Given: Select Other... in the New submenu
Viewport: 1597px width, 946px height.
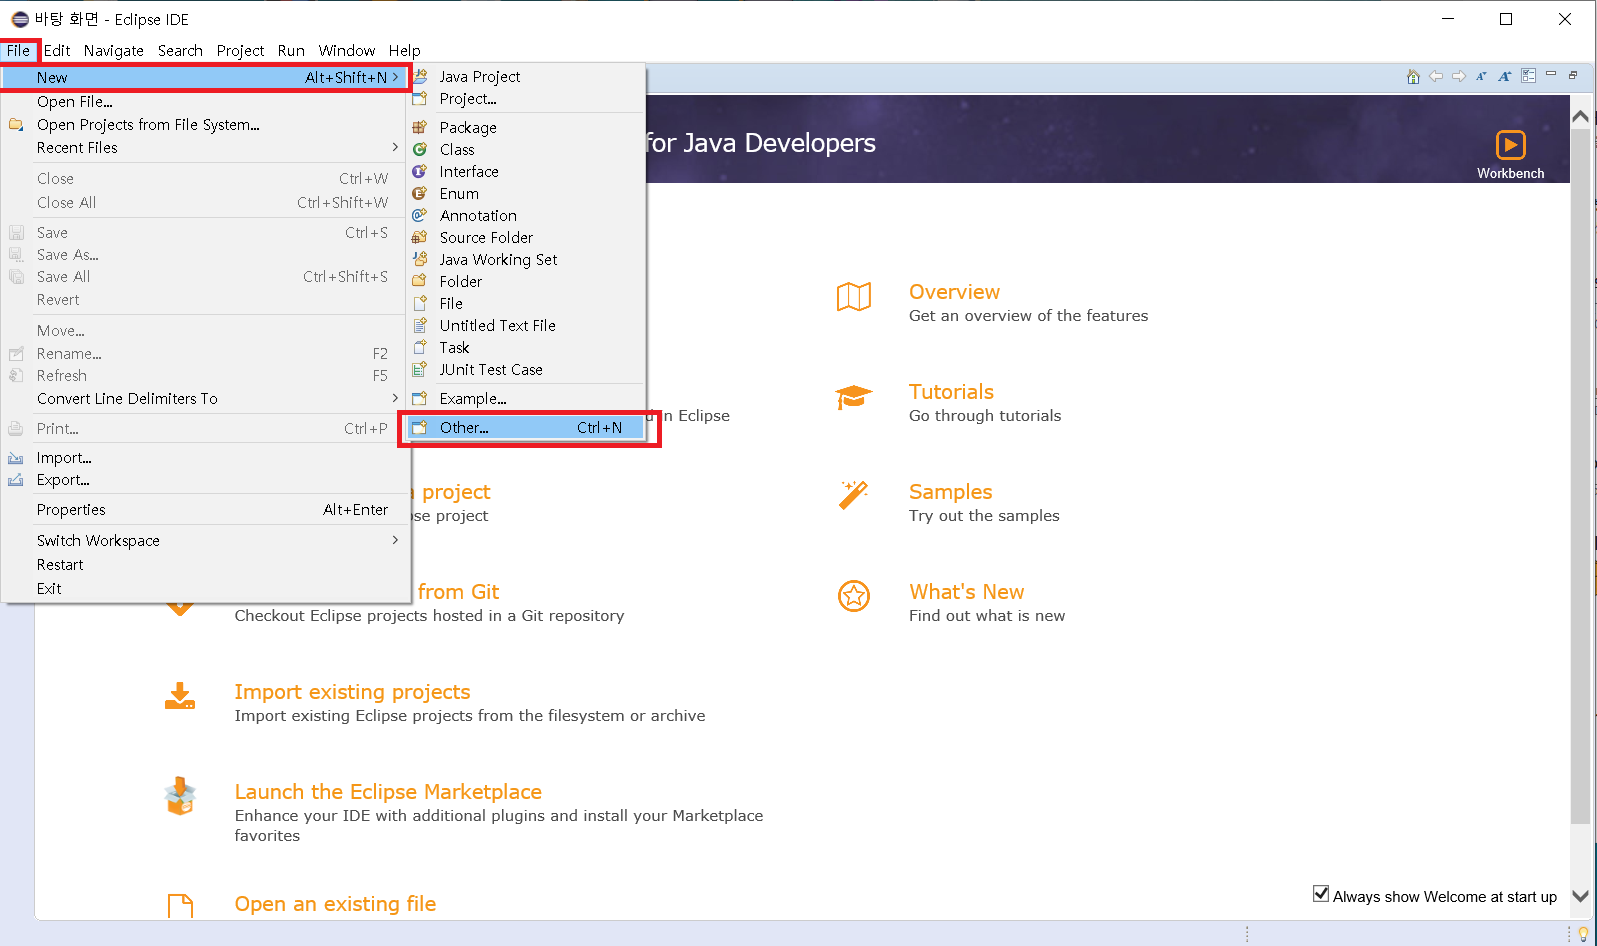Looking at the screenshot, I should pos(526,427).
